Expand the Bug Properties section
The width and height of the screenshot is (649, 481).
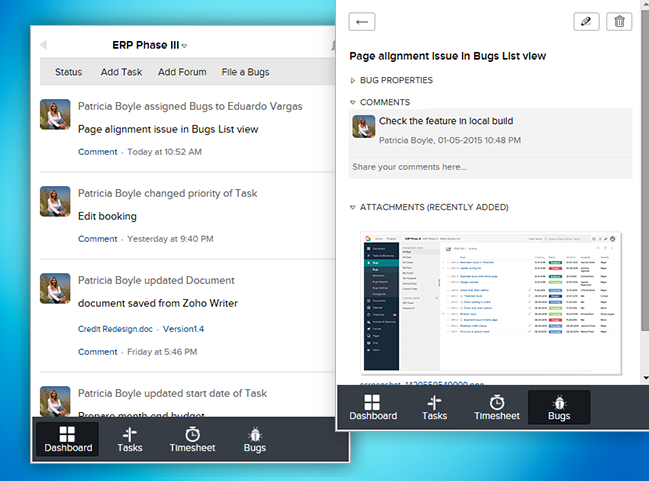point(395,80)
